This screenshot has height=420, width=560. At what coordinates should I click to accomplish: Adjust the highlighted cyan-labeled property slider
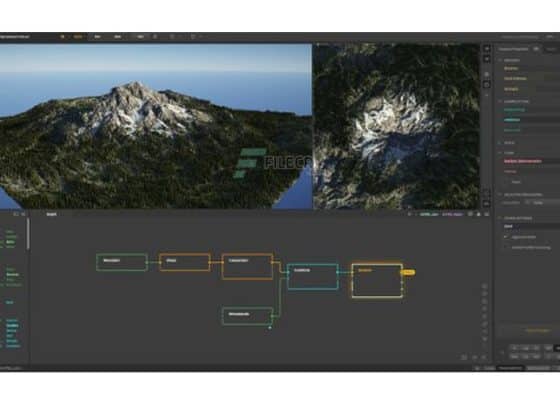[531, 120]
